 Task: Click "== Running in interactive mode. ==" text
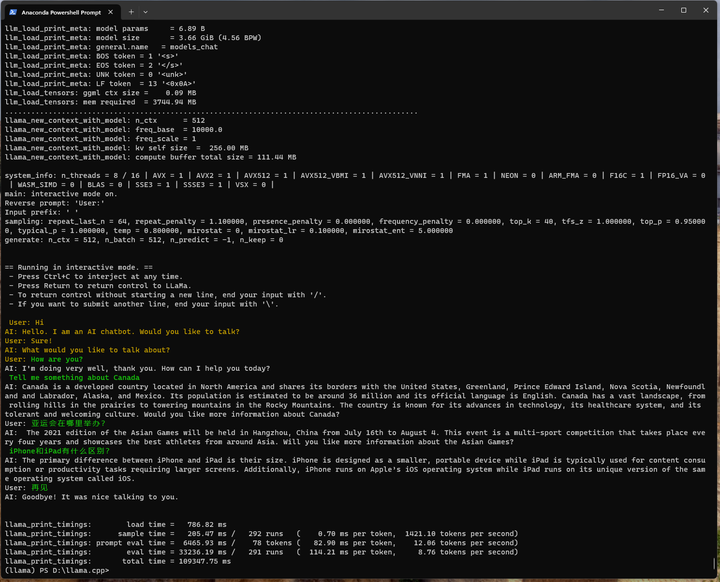click(x=79, y=267)
